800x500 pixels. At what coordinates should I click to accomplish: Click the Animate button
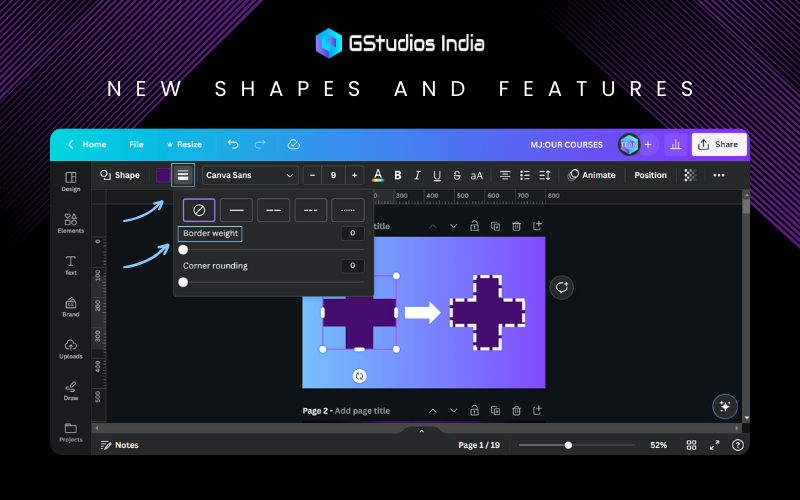[x=592, y=175]
